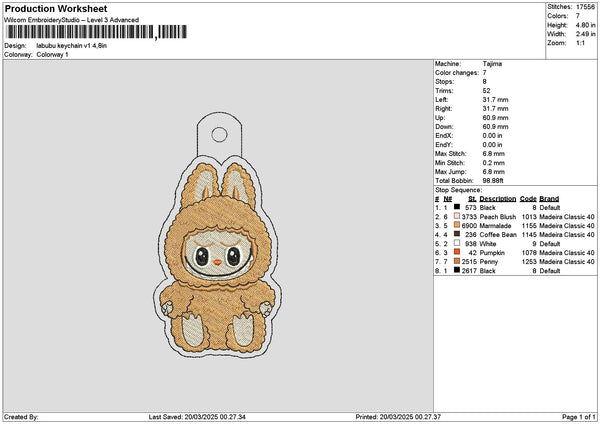Click the "Last Saved: 20/03/2025" footer text
The height and width of the screenshot is (424, 600).
point(183,417)
